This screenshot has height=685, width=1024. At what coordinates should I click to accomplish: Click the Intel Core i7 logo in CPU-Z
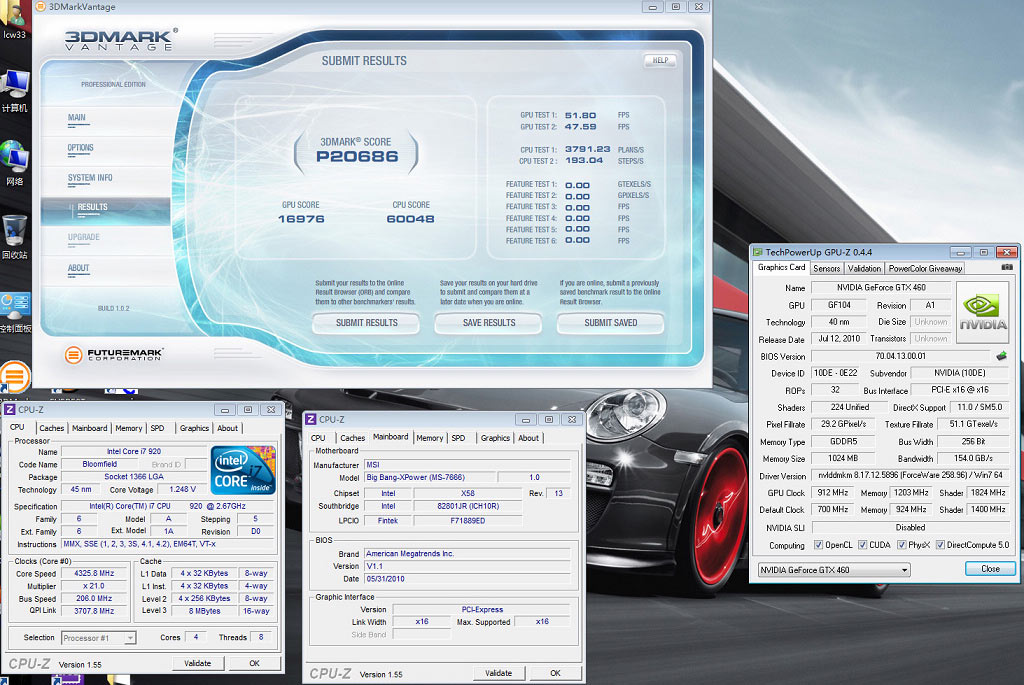point(242,470)
